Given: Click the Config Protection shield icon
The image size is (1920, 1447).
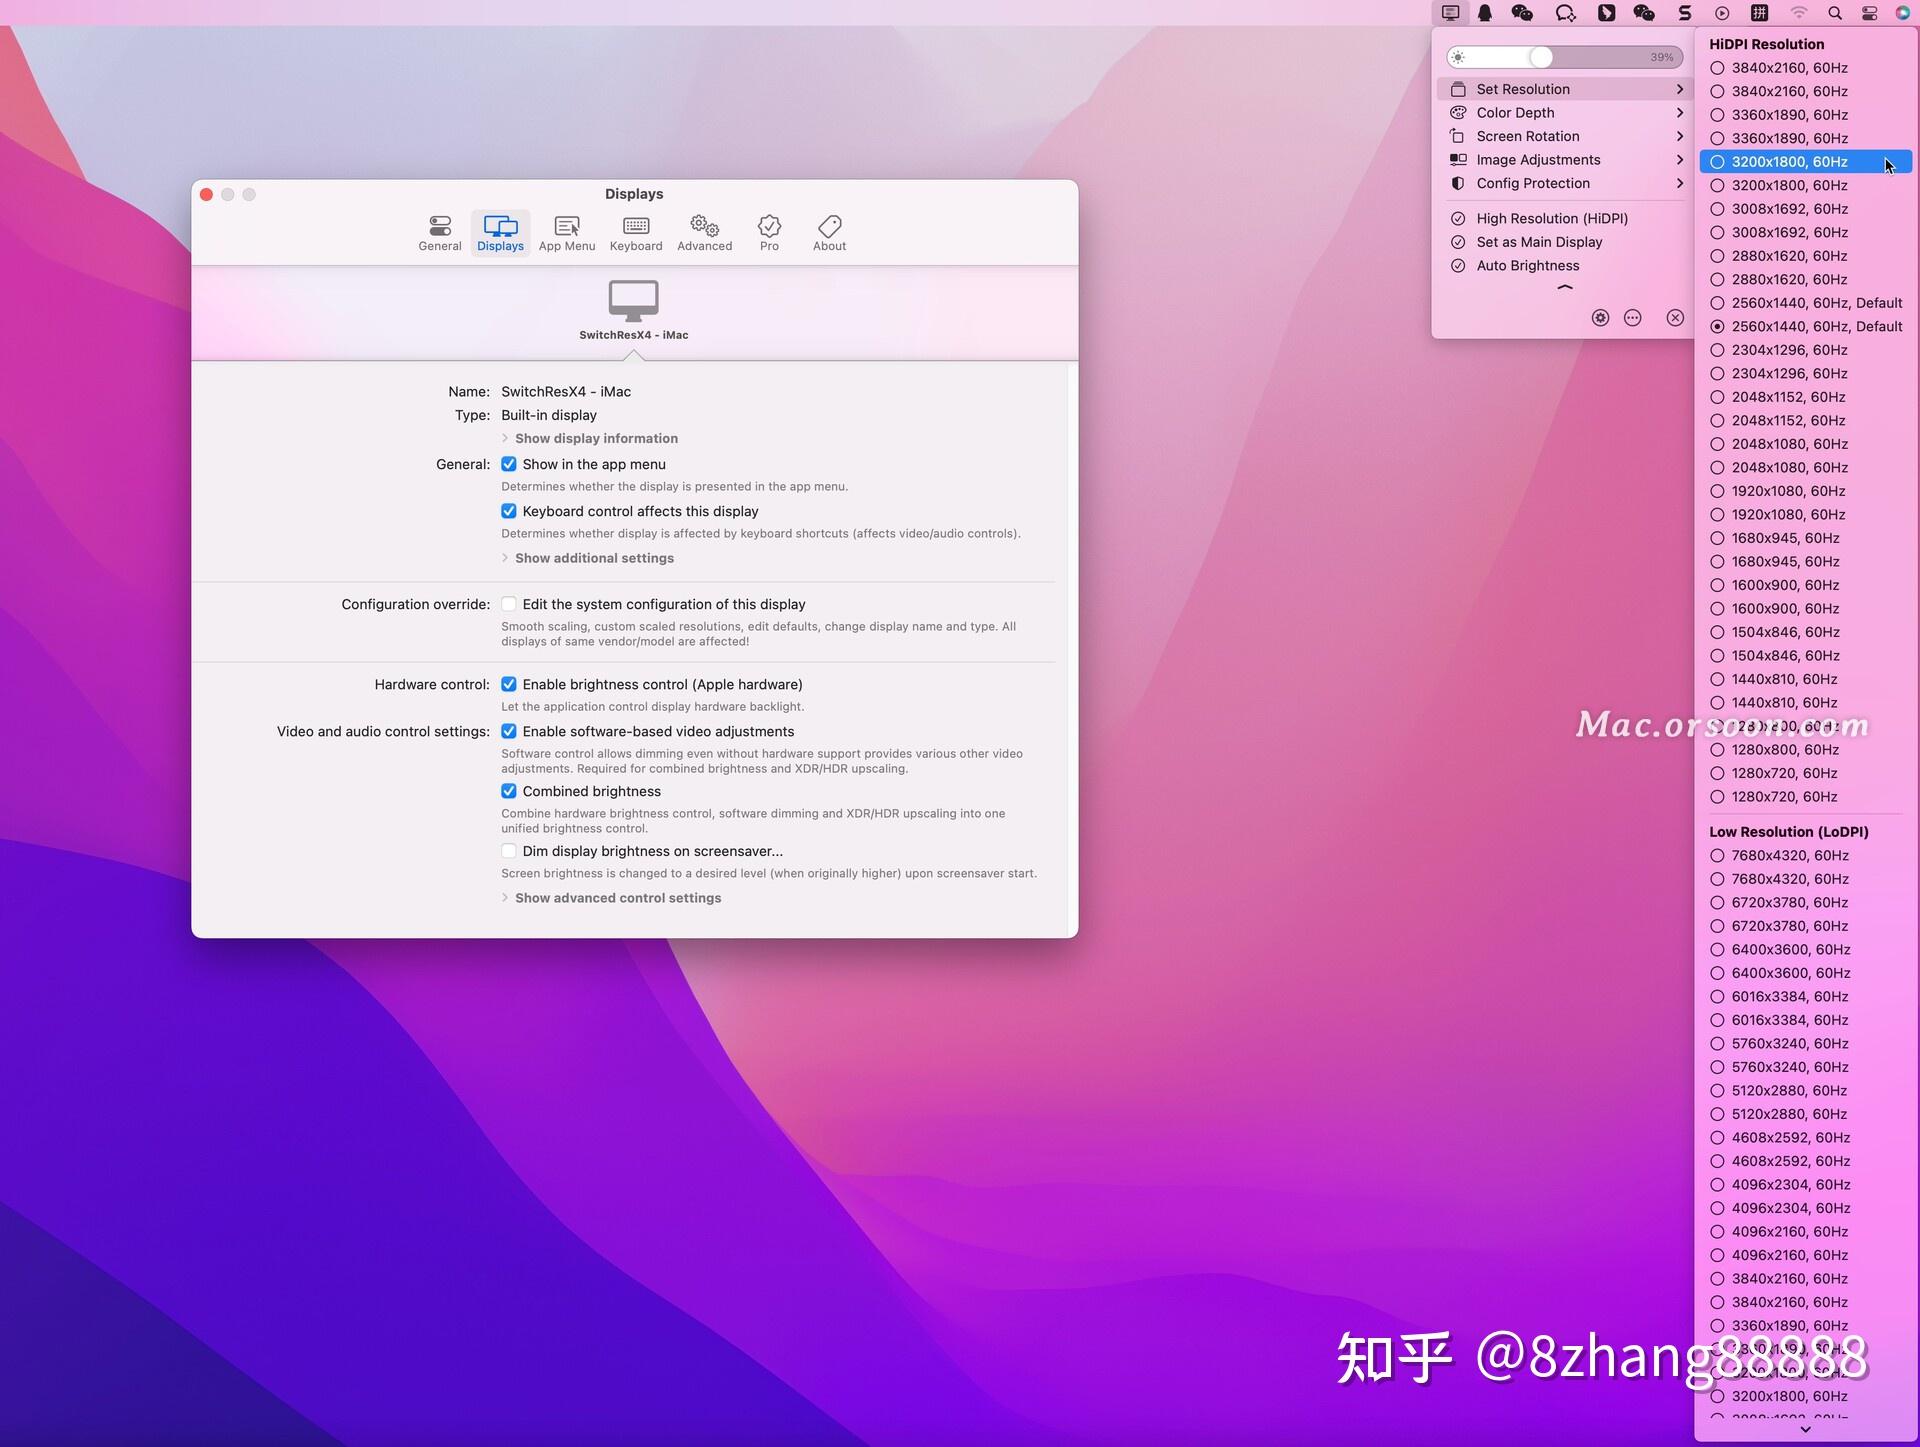Looking at the screenshot, I should click(x=1457, y=183).
